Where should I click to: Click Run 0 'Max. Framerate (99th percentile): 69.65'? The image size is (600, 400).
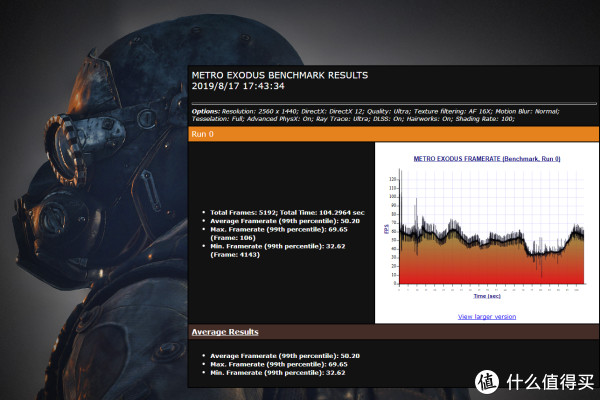click(x=279, y=229)
